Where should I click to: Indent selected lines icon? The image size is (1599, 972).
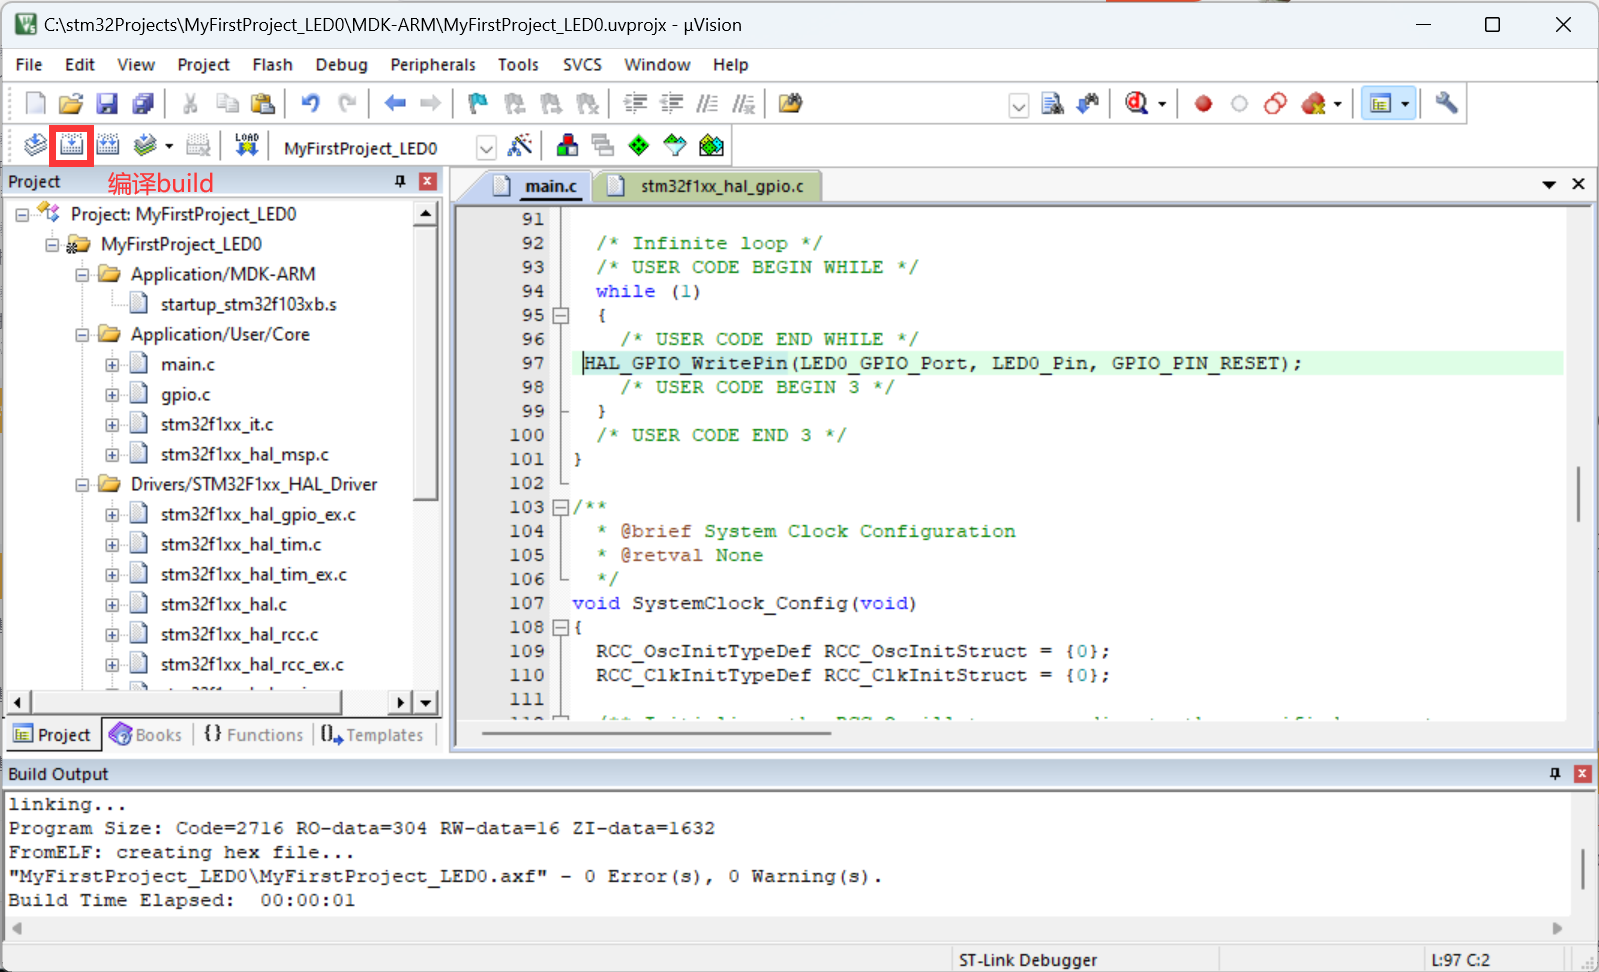(635, 103)
